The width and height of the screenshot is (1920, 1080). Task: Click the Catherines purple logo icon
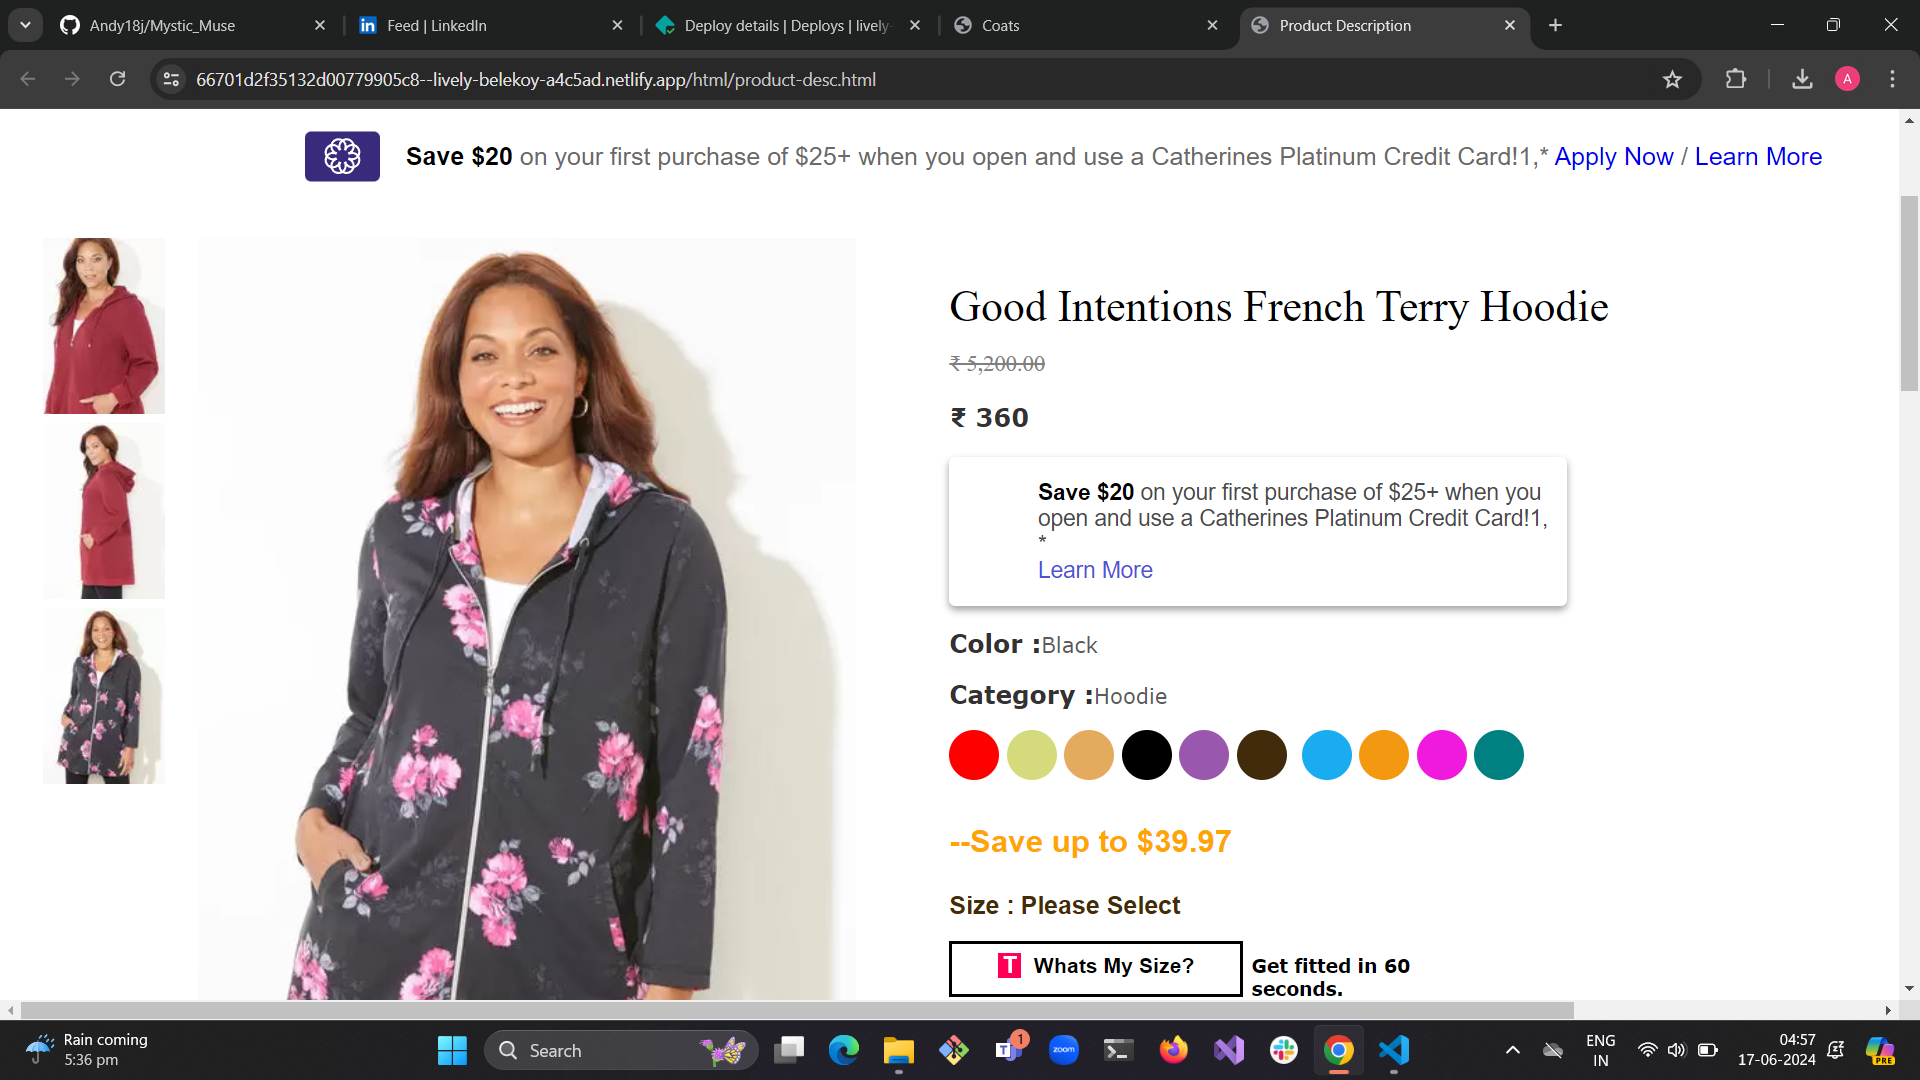coord(342,156)
